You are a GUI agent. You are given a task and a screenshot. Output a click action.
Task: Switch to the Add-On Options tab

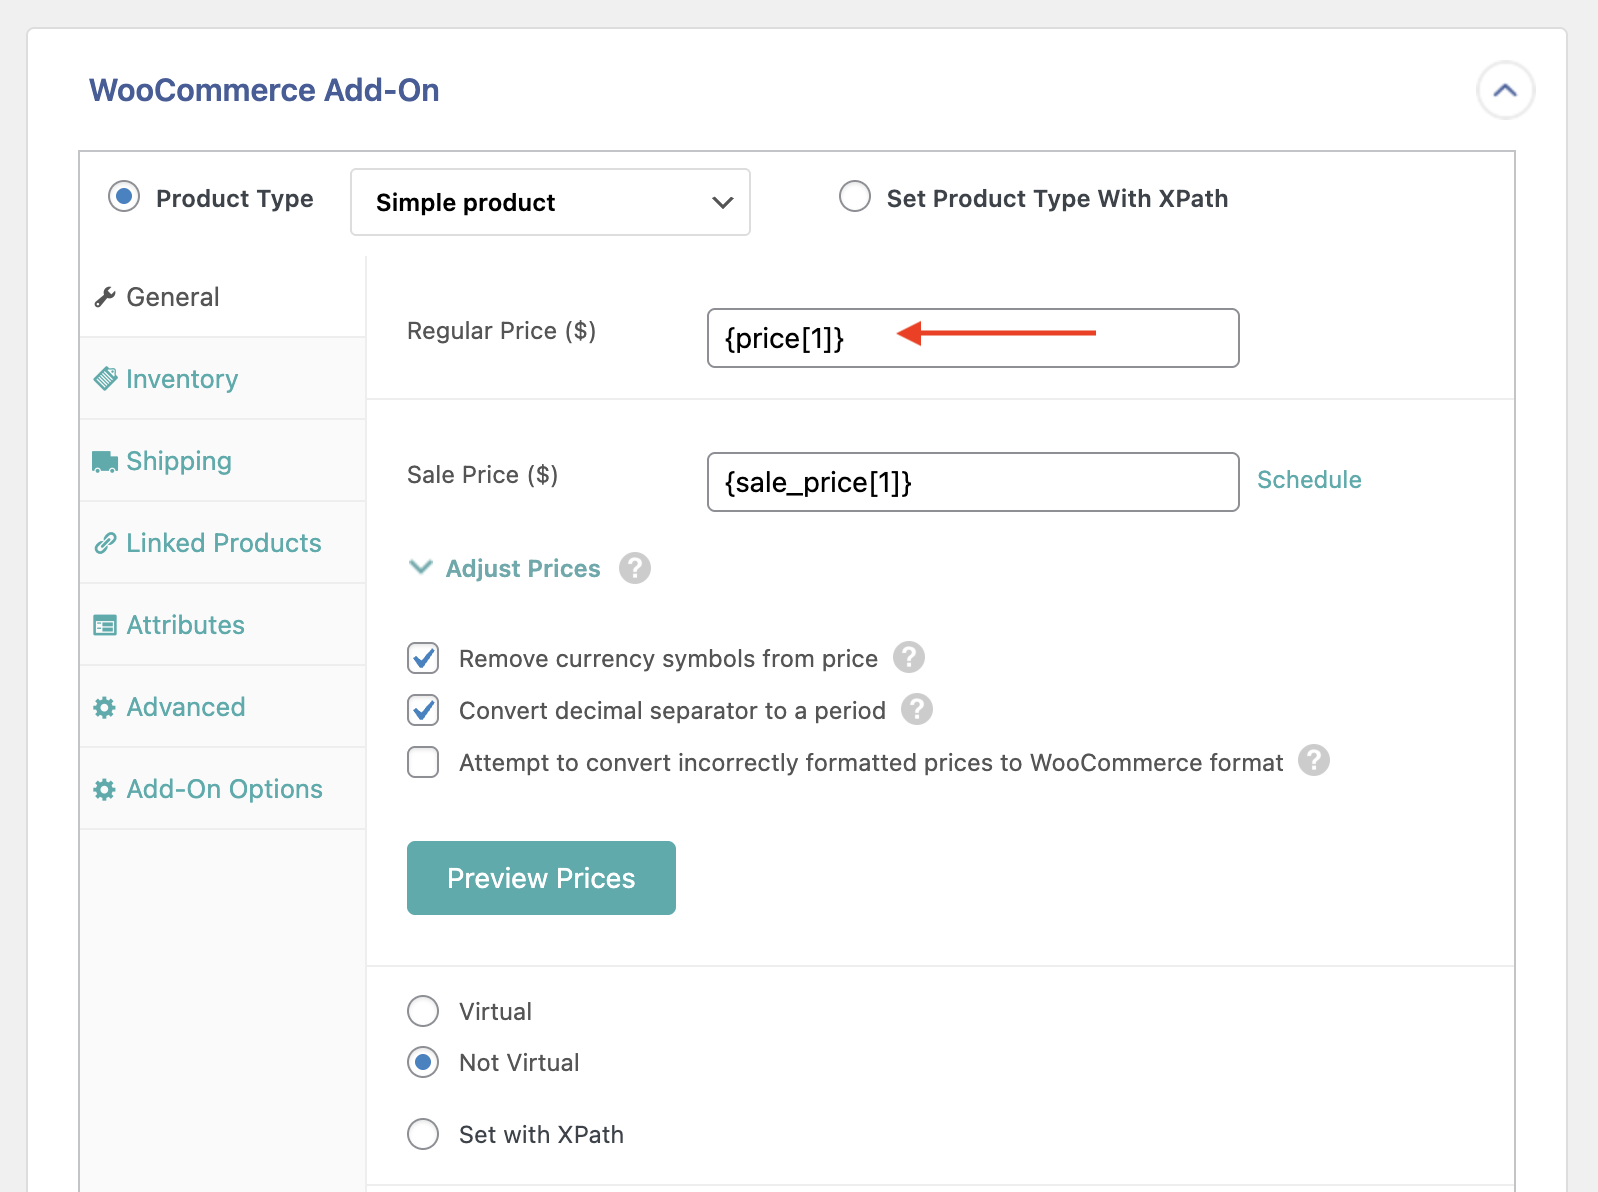(224, 789)
